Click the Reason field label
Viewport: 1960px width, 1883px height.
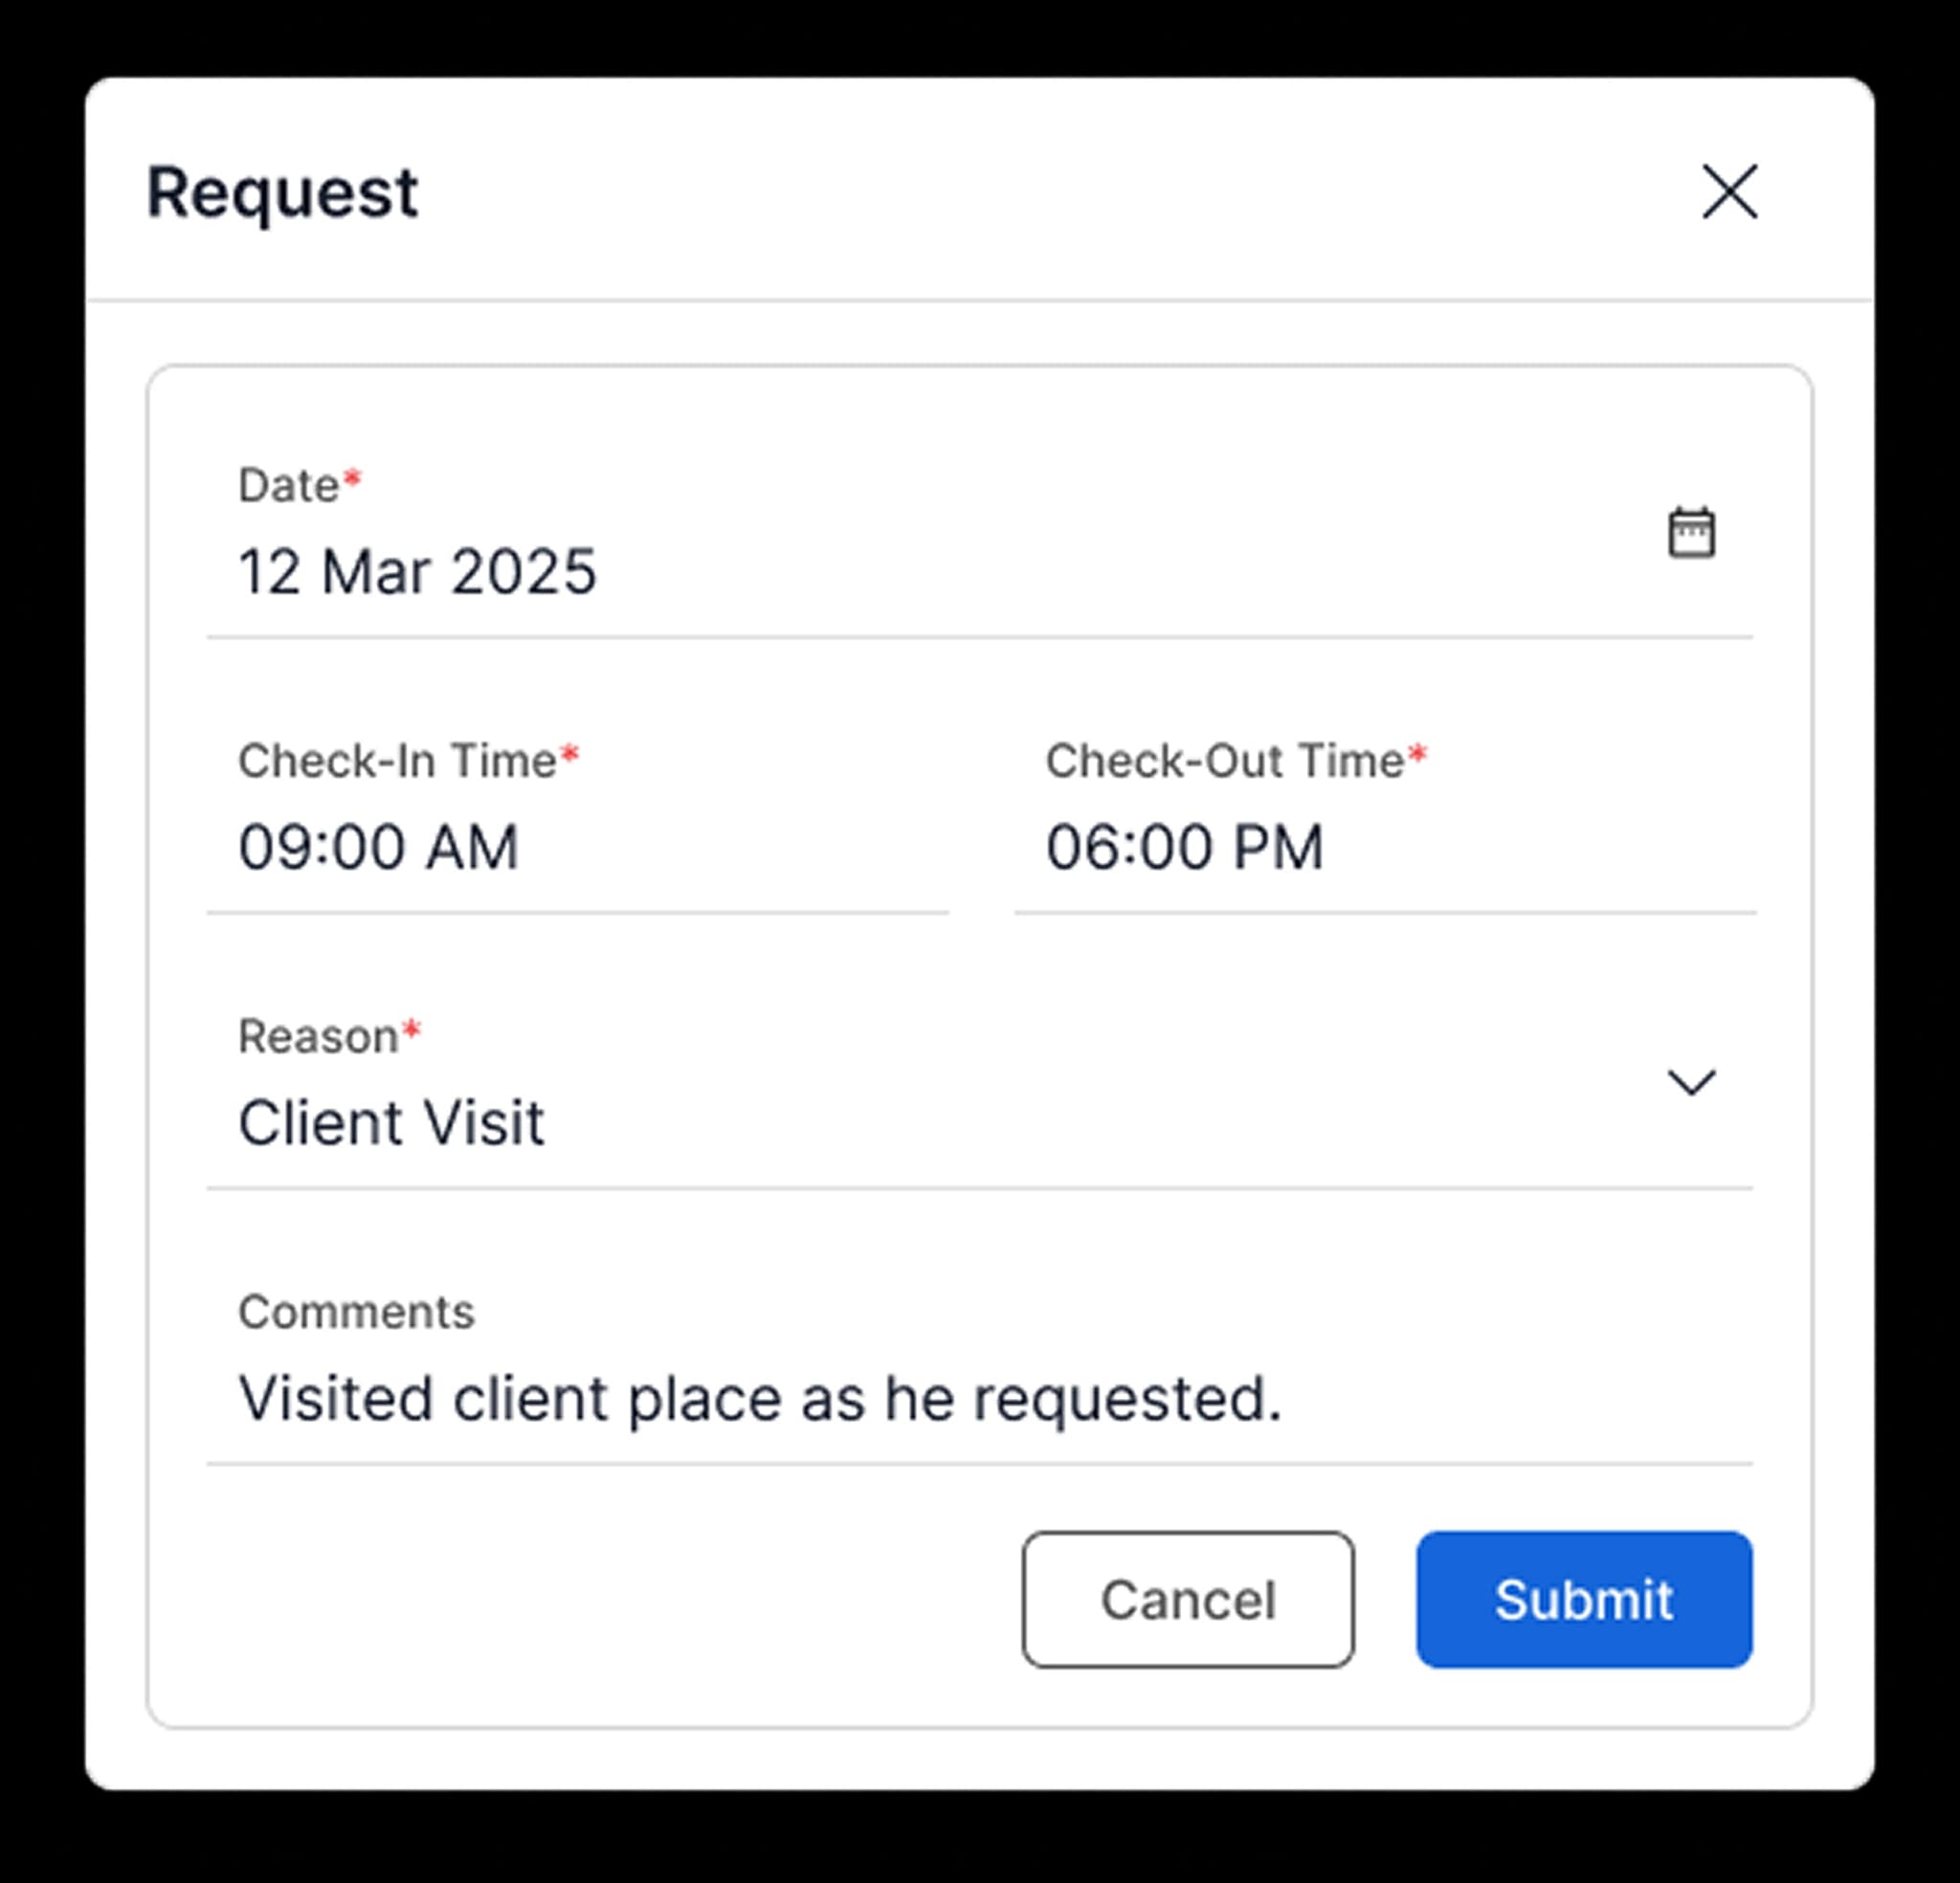pyautogui.click(x=318, y=1037)
